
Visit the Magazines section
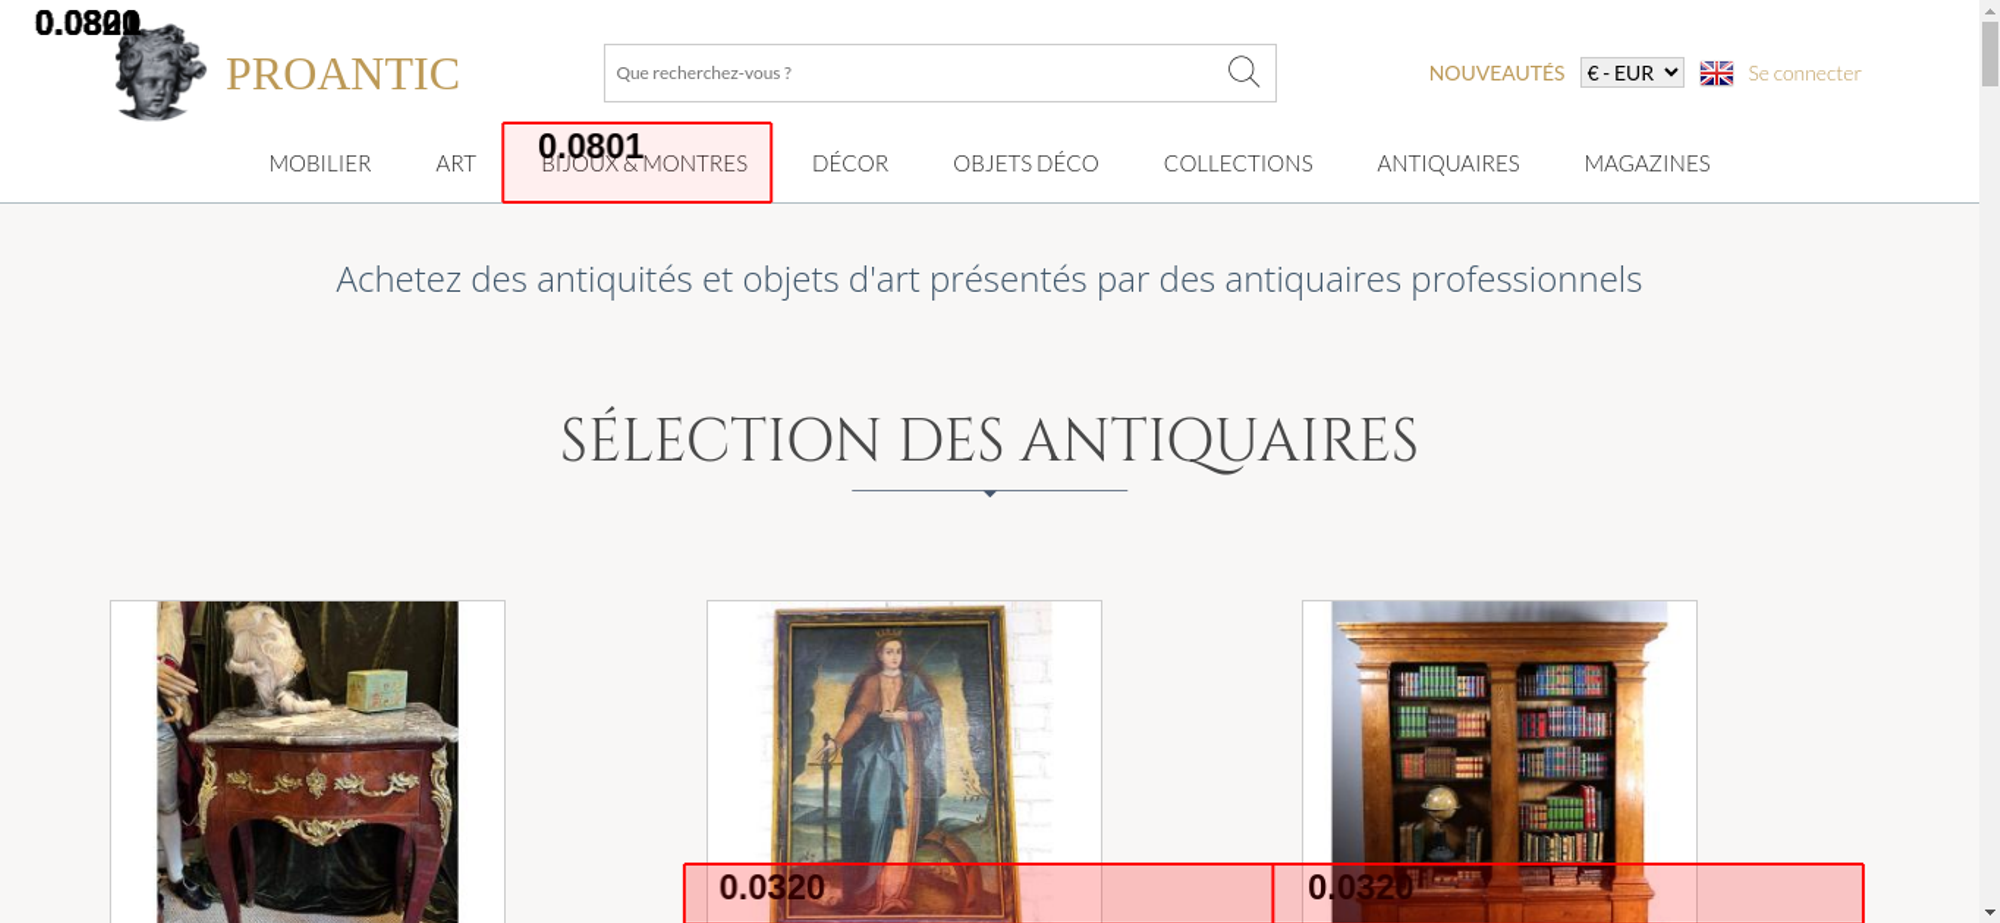[1647, 163]
